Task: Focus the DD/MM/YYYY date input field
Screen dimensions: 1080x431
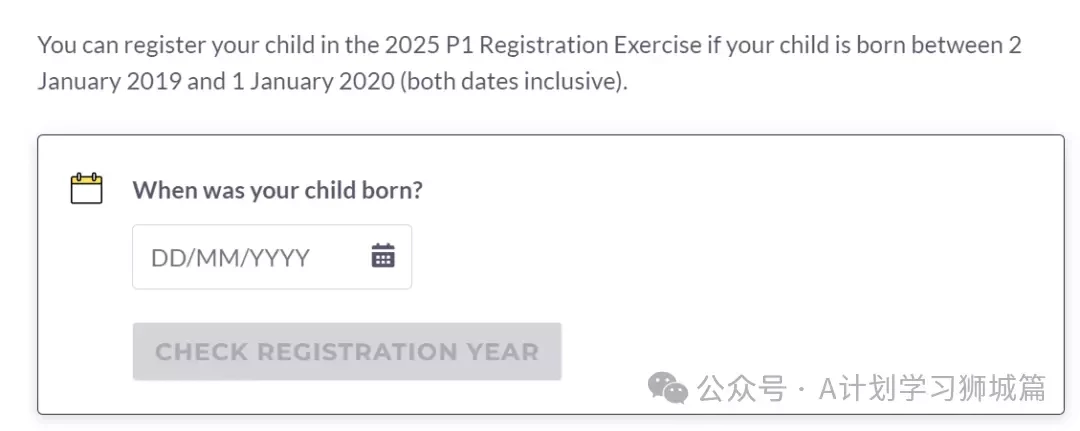Action: pos(272,257)
